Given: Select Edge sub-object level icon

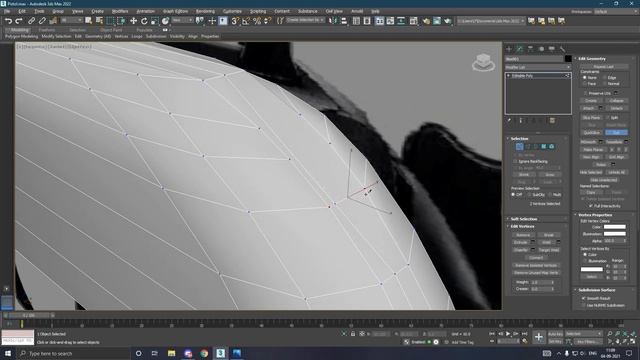Looking at the screenshot, I should tap(527, 147).
